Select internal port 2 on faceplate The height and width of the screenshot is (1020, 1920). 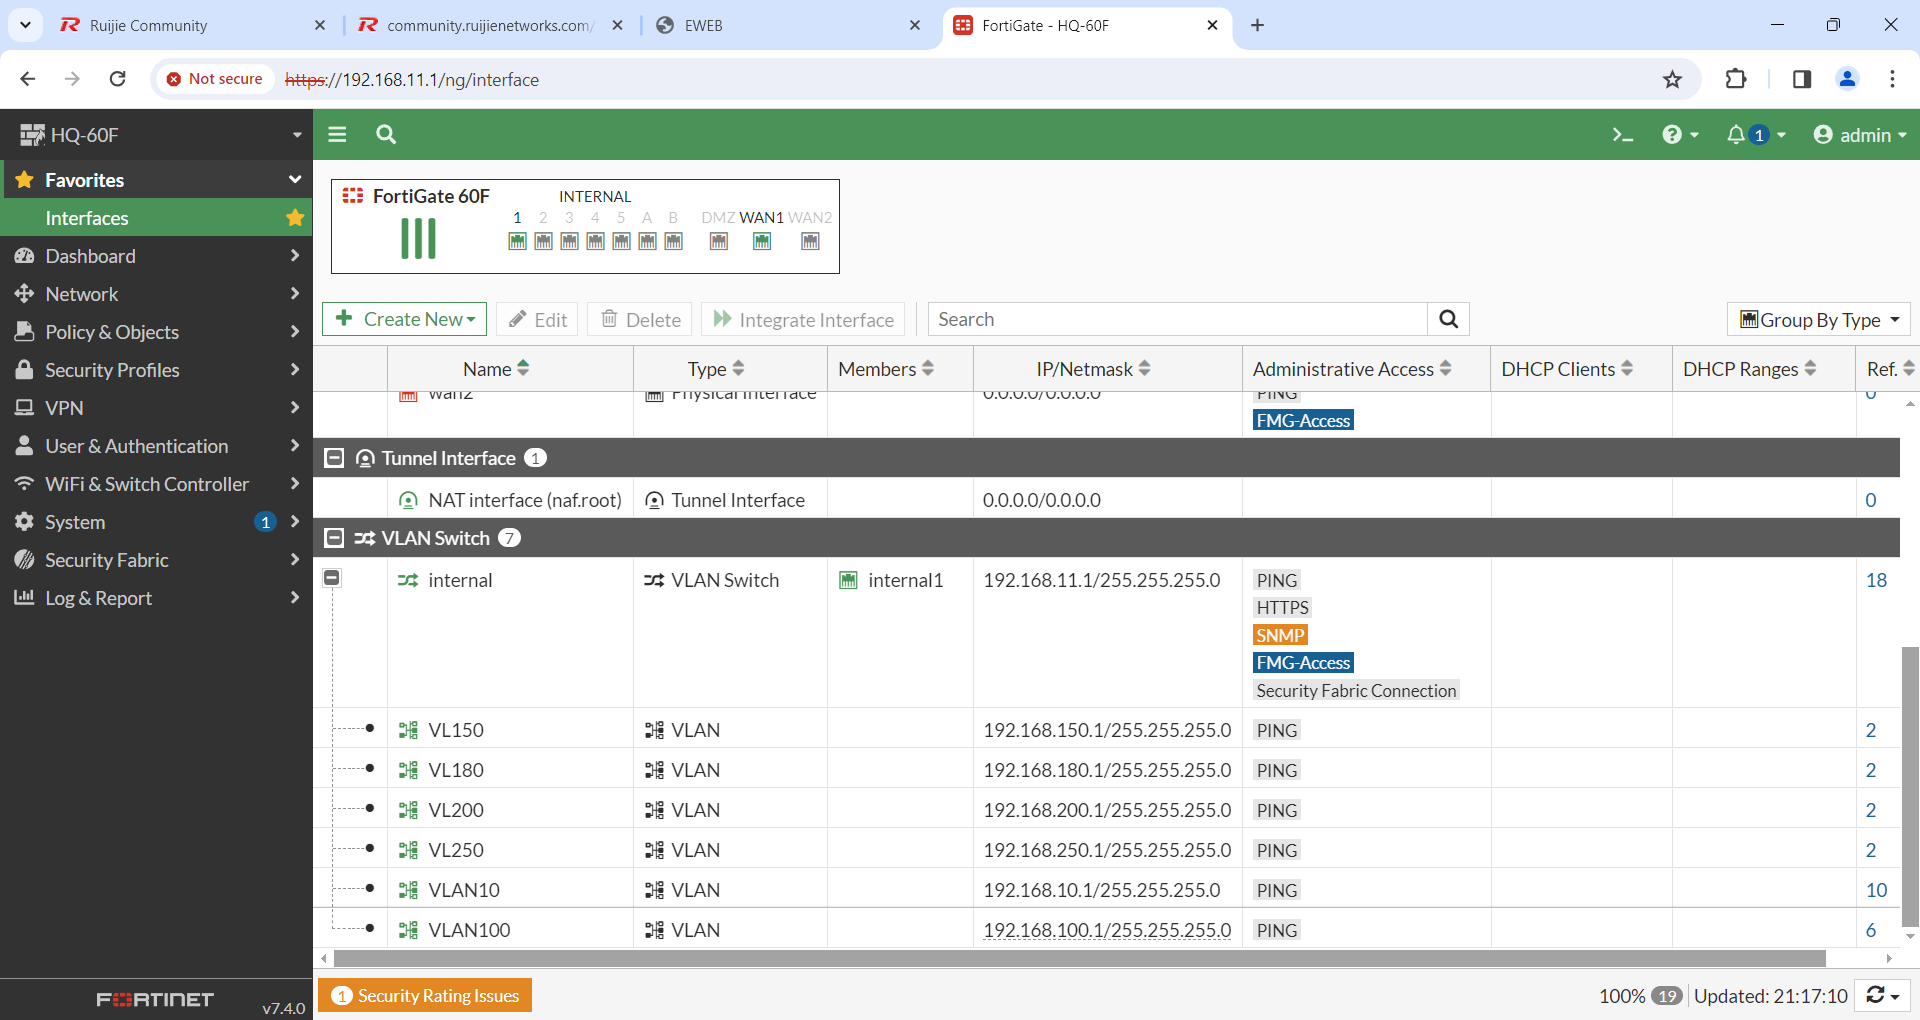pyautogui.click(x=543, y=241)
